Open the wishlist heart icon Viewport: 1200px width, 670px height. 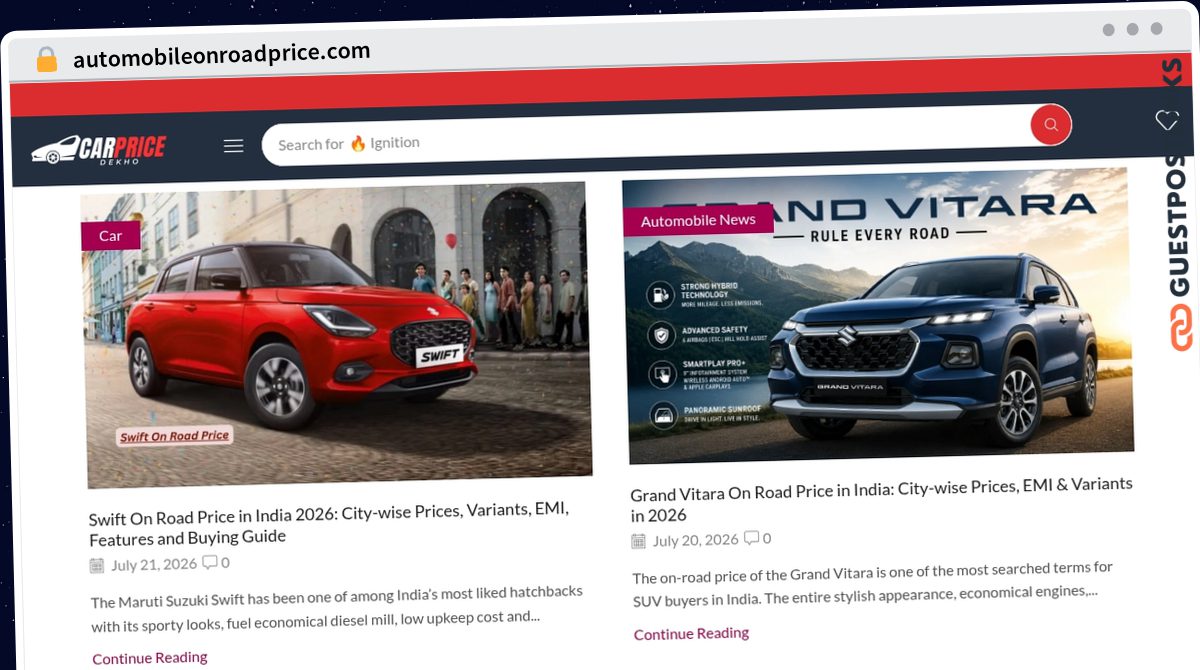1167,120
